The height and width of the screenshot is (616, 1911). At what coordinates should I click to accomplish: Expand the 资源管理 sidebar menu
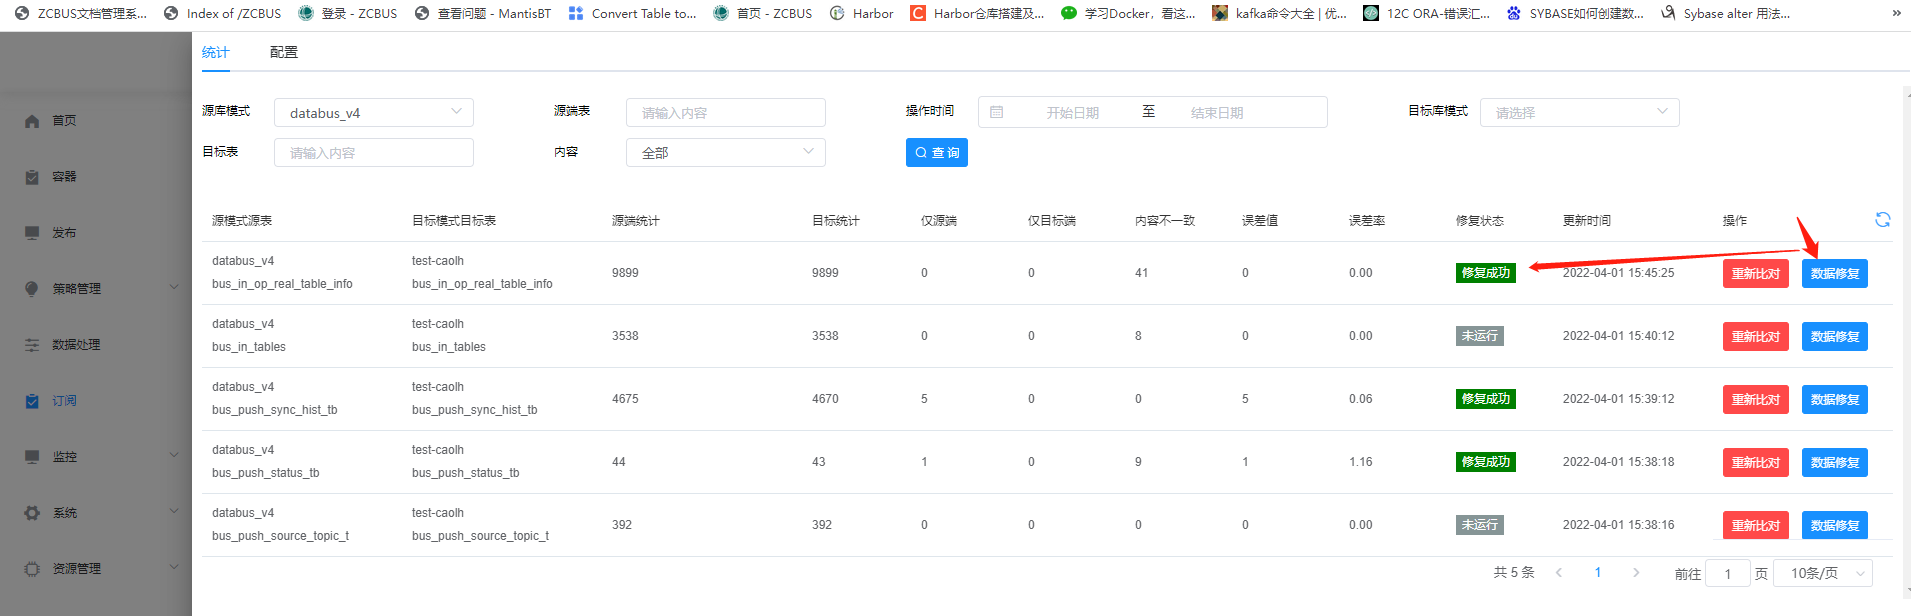pos(174,568)
